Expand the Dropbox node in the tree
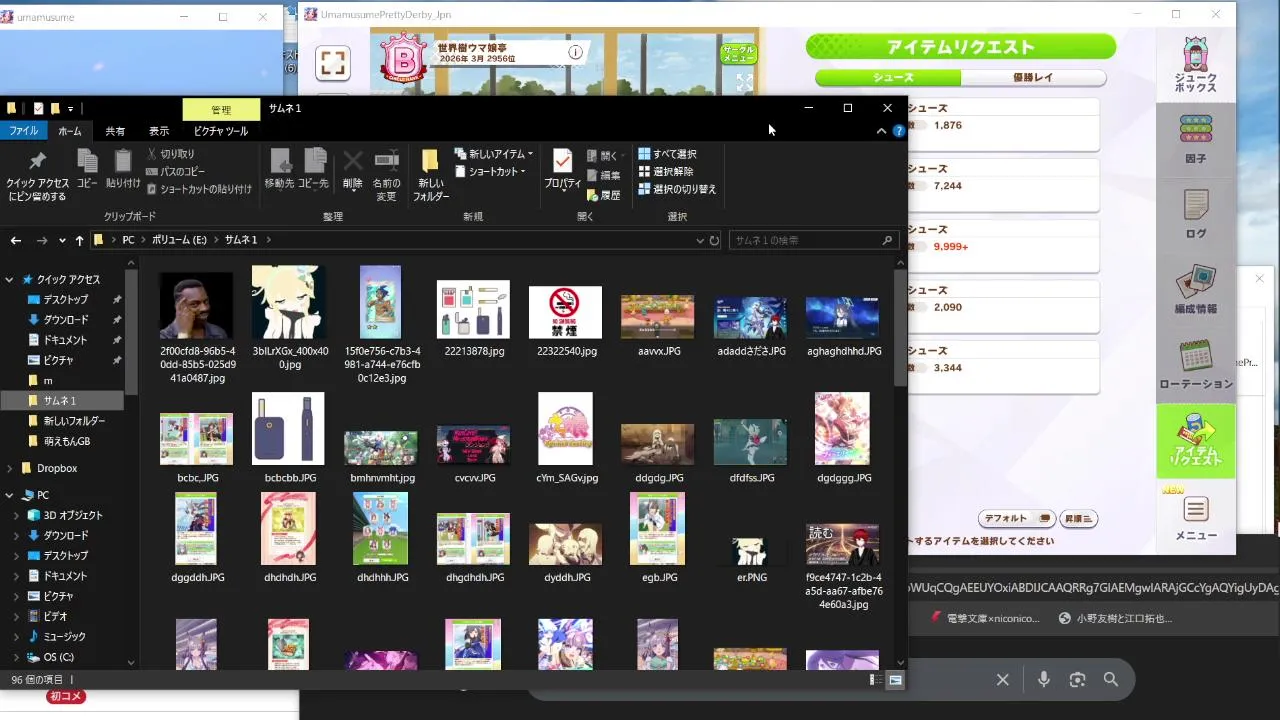The image size is (1280, 720). [x=9, y=468]
